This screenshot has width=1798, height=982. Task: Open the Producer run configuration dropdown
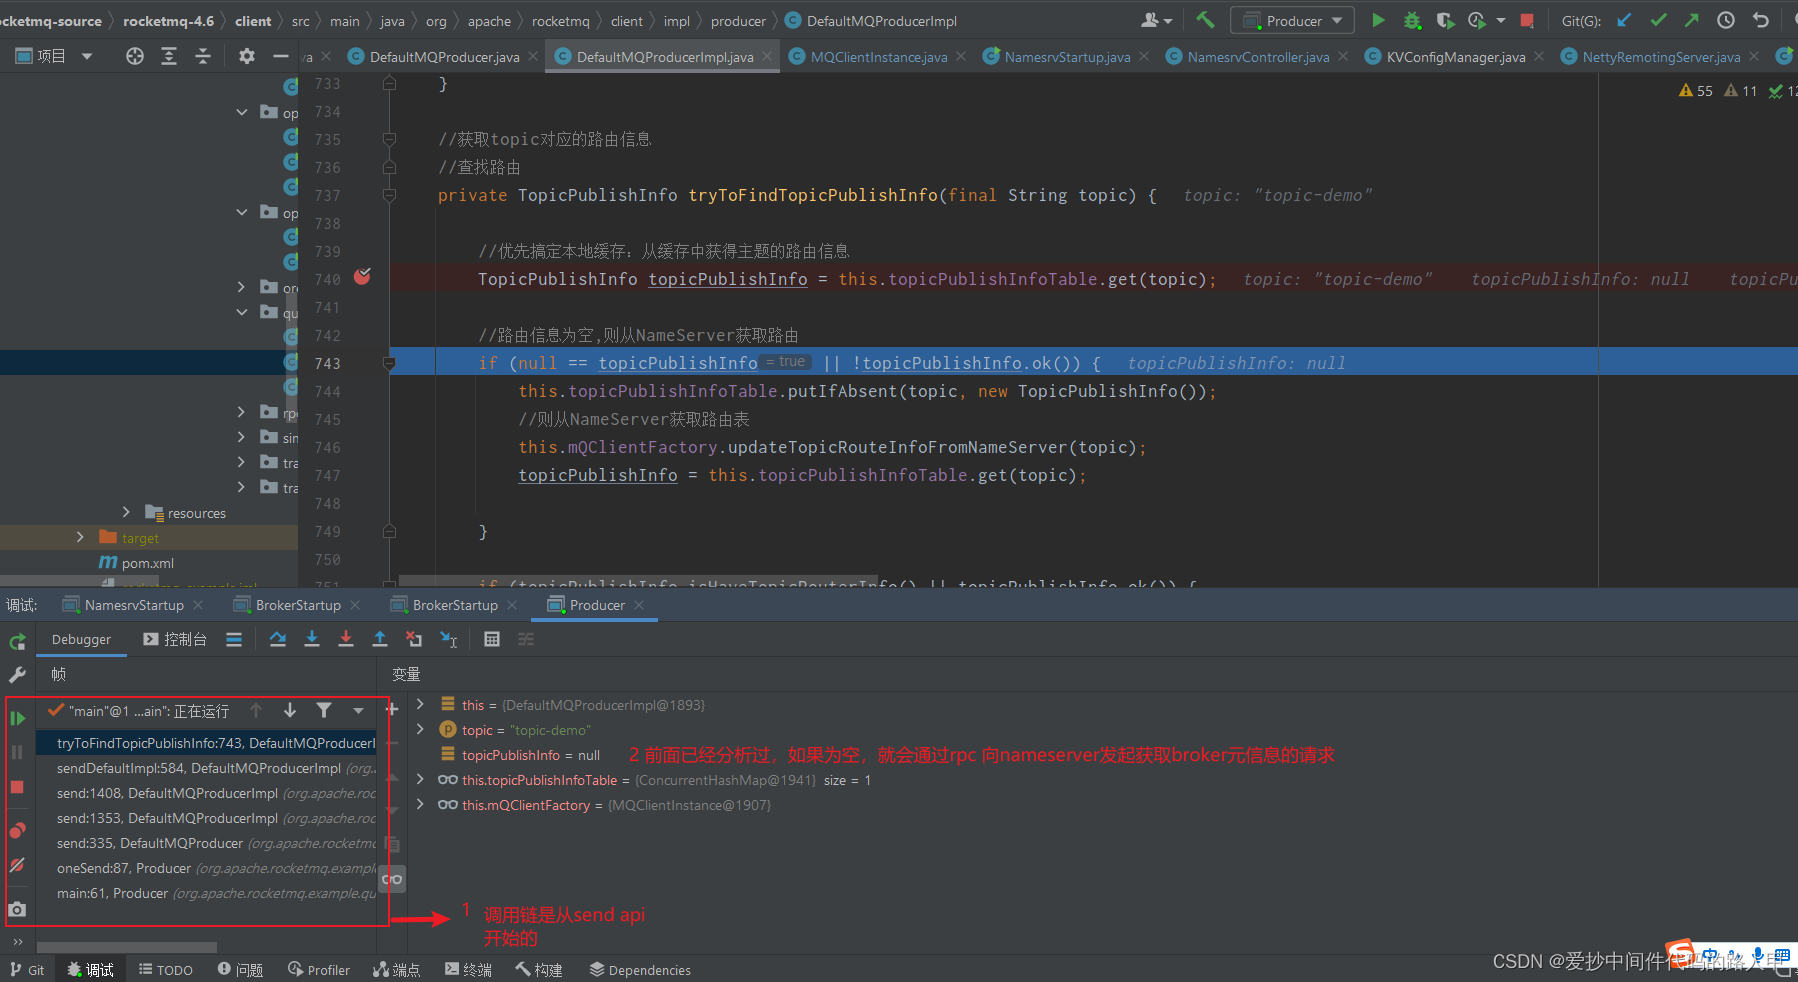(1293, 20)
